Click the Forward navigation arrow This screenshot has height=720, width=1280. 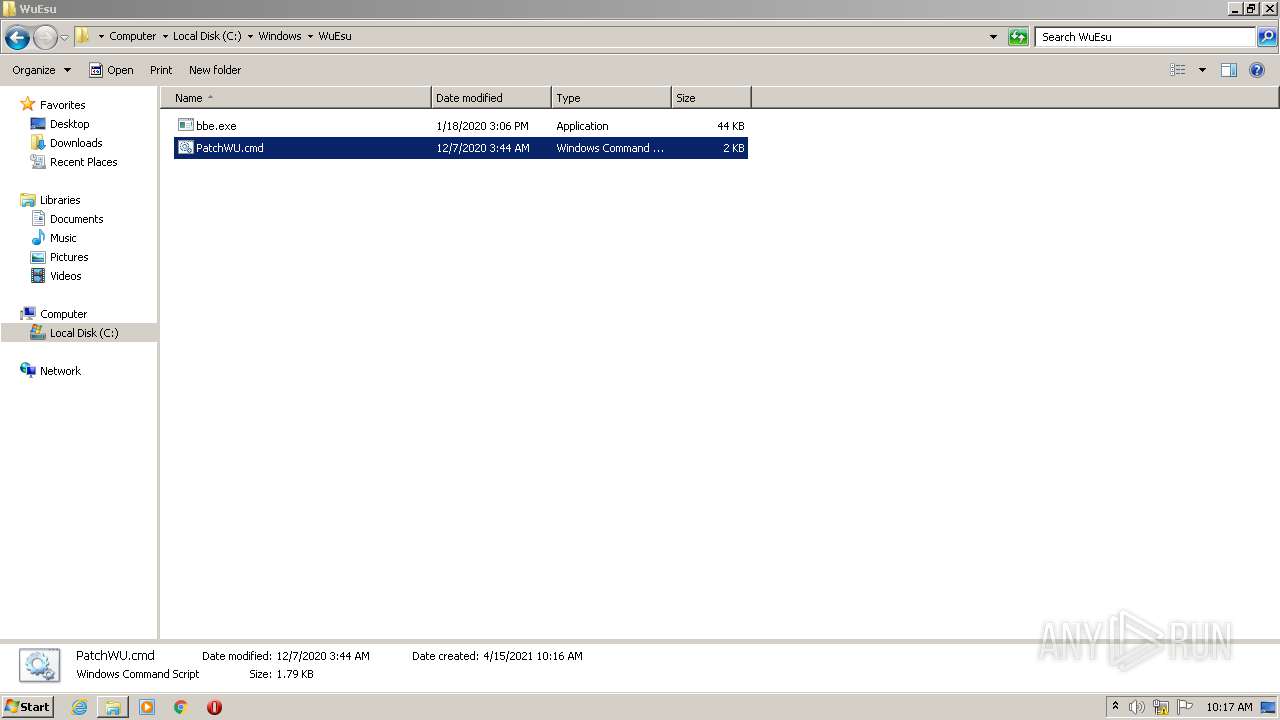point(45,37)
